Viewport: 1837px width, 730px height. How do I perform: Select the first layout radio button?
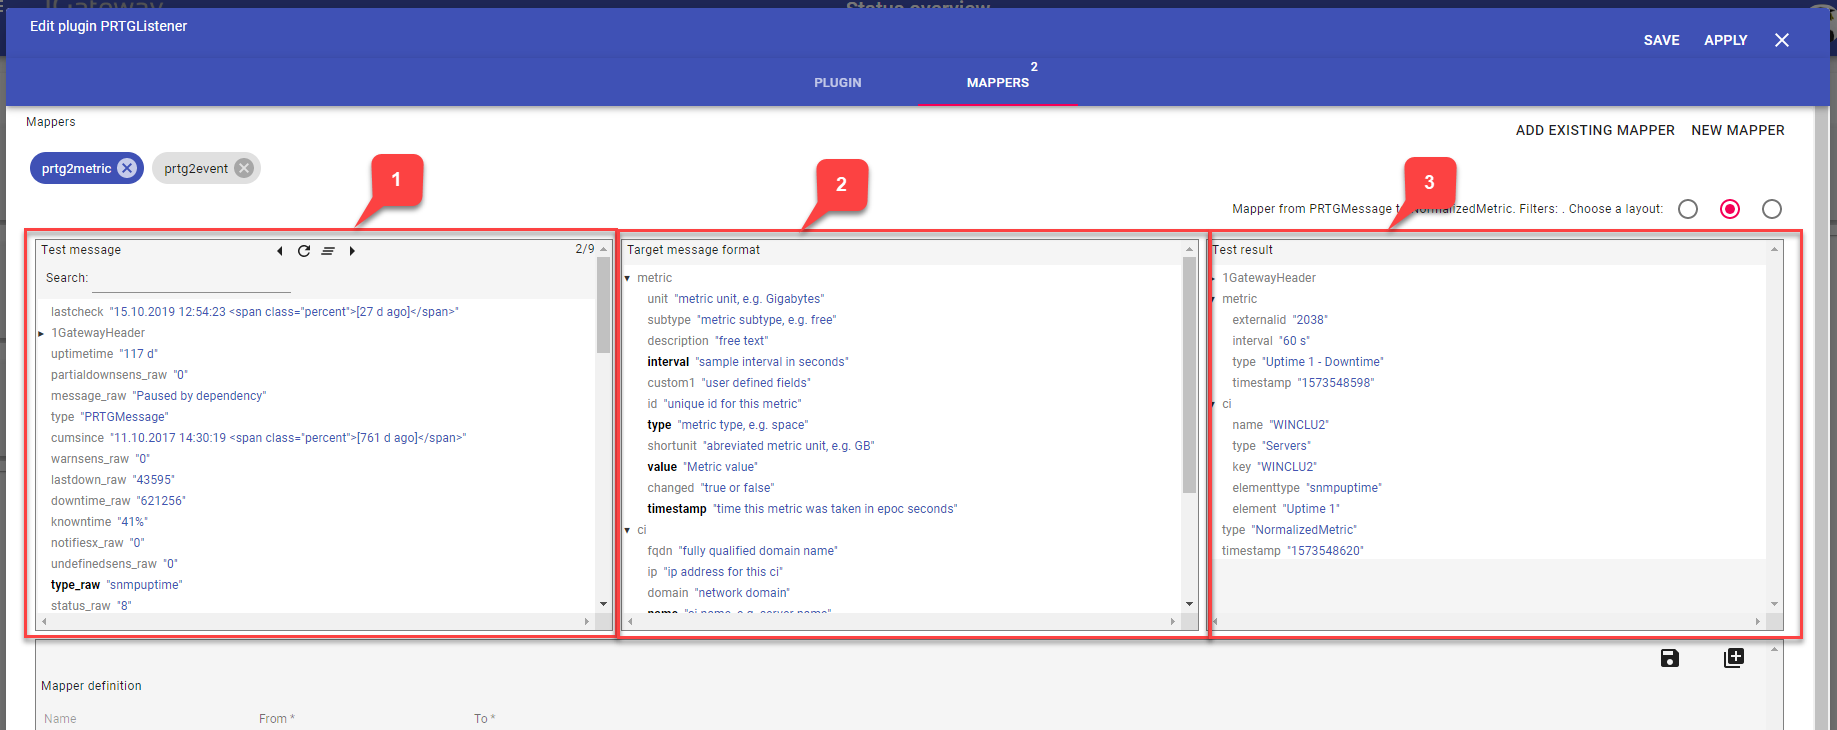(x=1688, y=209)
